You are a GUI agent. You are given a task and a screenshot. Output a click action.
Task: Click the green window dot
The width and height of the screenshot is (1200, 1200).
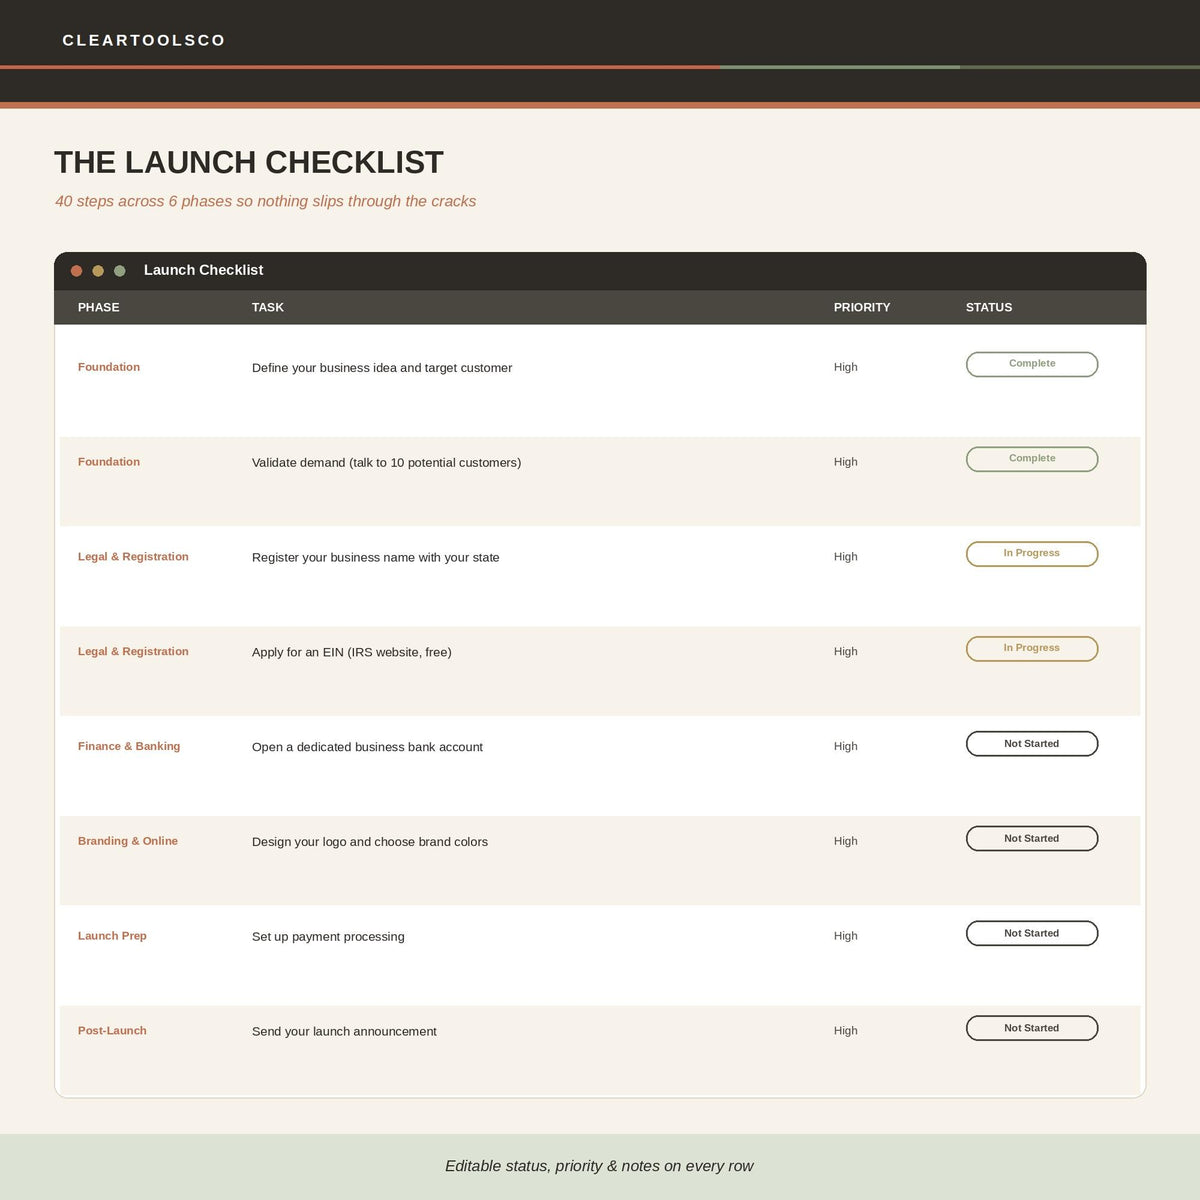[x=120, y=271]
